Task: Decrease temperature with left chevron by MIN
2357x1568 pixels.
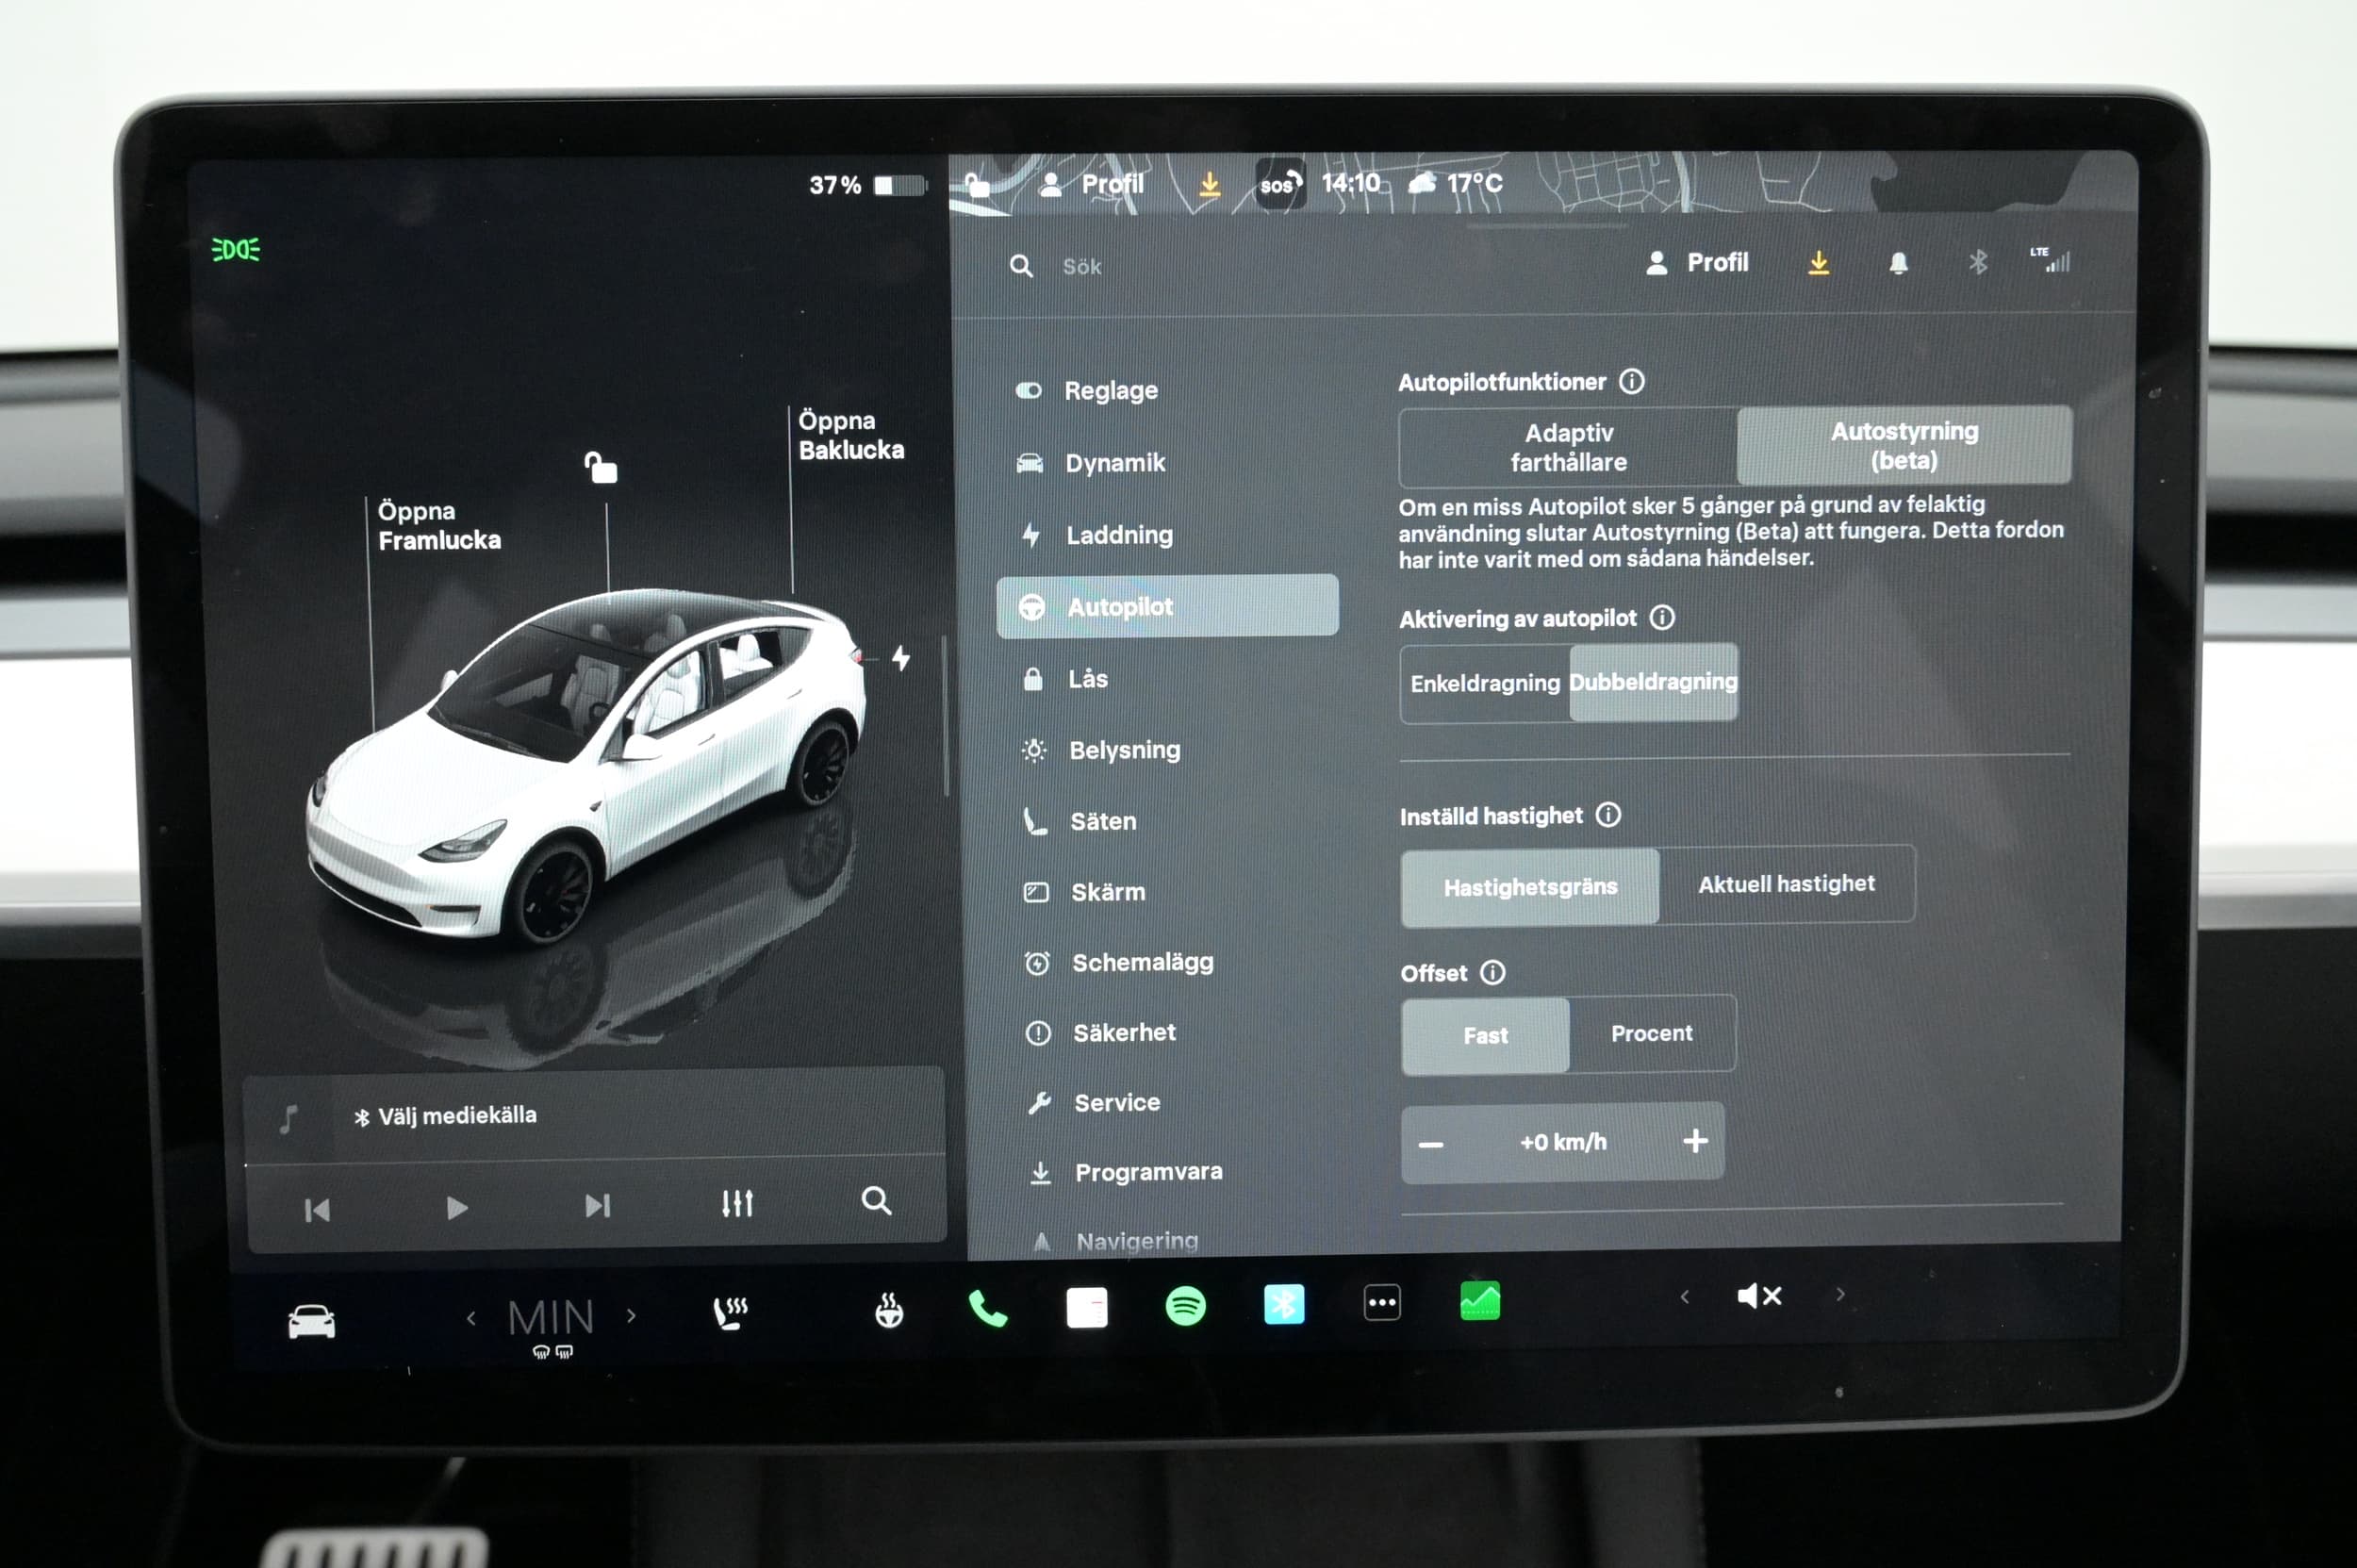Action: point(471,1318)
